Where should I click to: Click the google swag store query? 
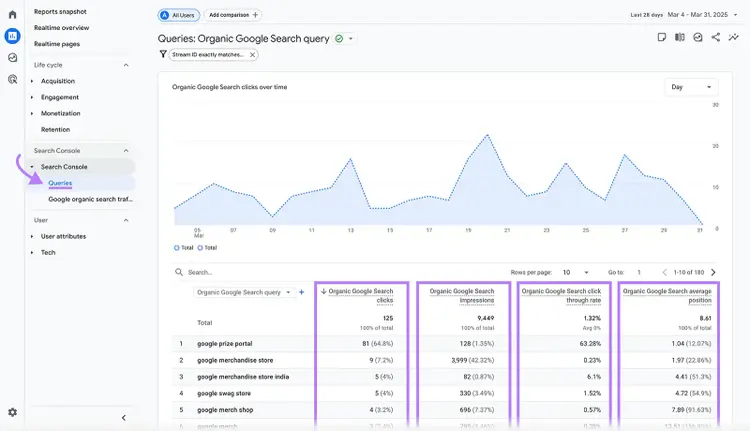(x=224, y=393)
